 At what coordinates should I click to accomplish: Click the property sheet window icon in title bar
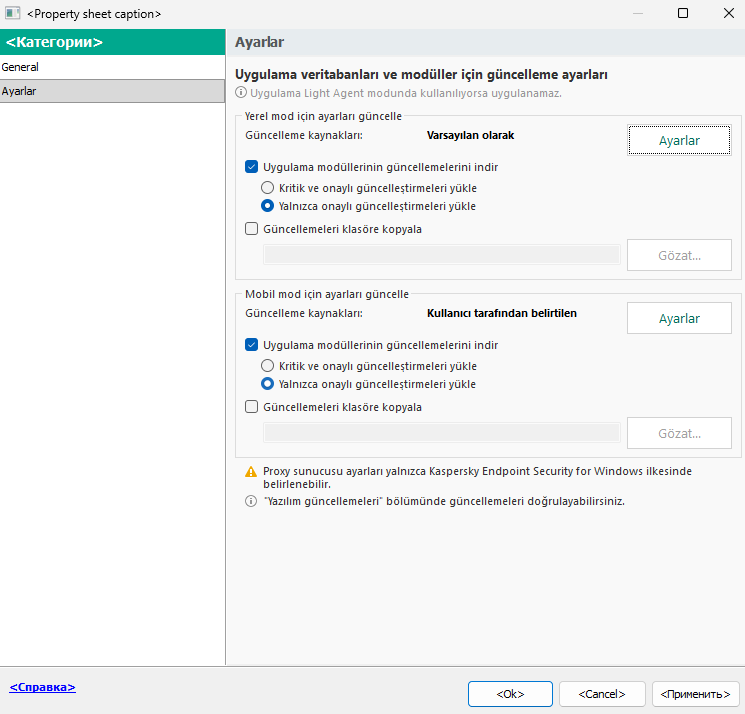pyautogui.click(x=14, y=14)
